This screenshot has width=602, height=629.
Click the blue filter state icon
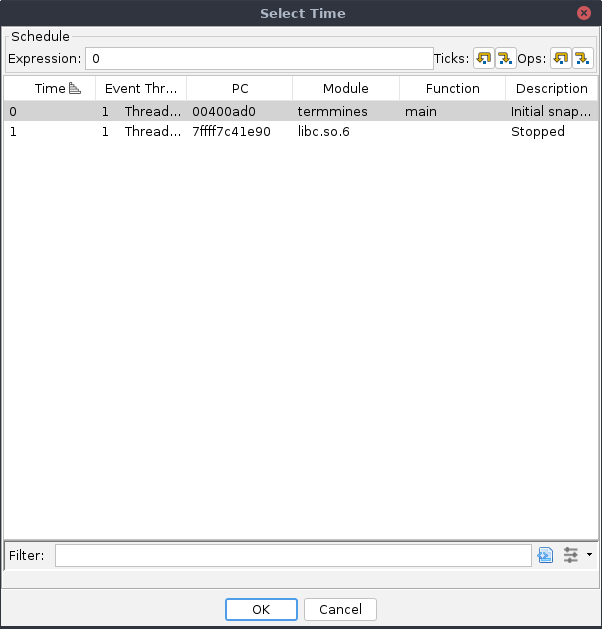click(x=545, y=555)
